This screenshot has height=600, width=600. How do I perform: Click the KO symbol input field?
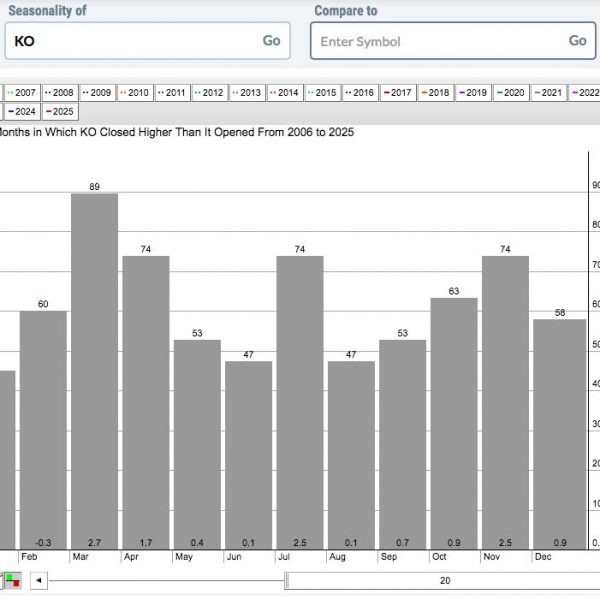[147, 41]
